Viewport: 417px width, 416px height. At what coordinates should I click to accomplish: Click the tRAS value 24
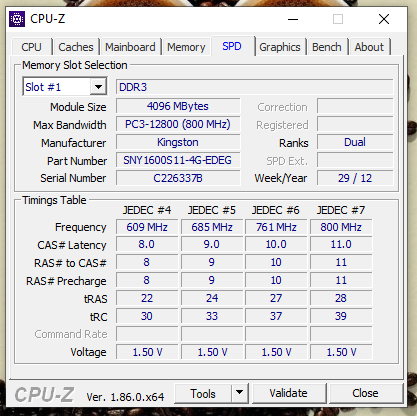pyautogui.click(x=212, y=298)
